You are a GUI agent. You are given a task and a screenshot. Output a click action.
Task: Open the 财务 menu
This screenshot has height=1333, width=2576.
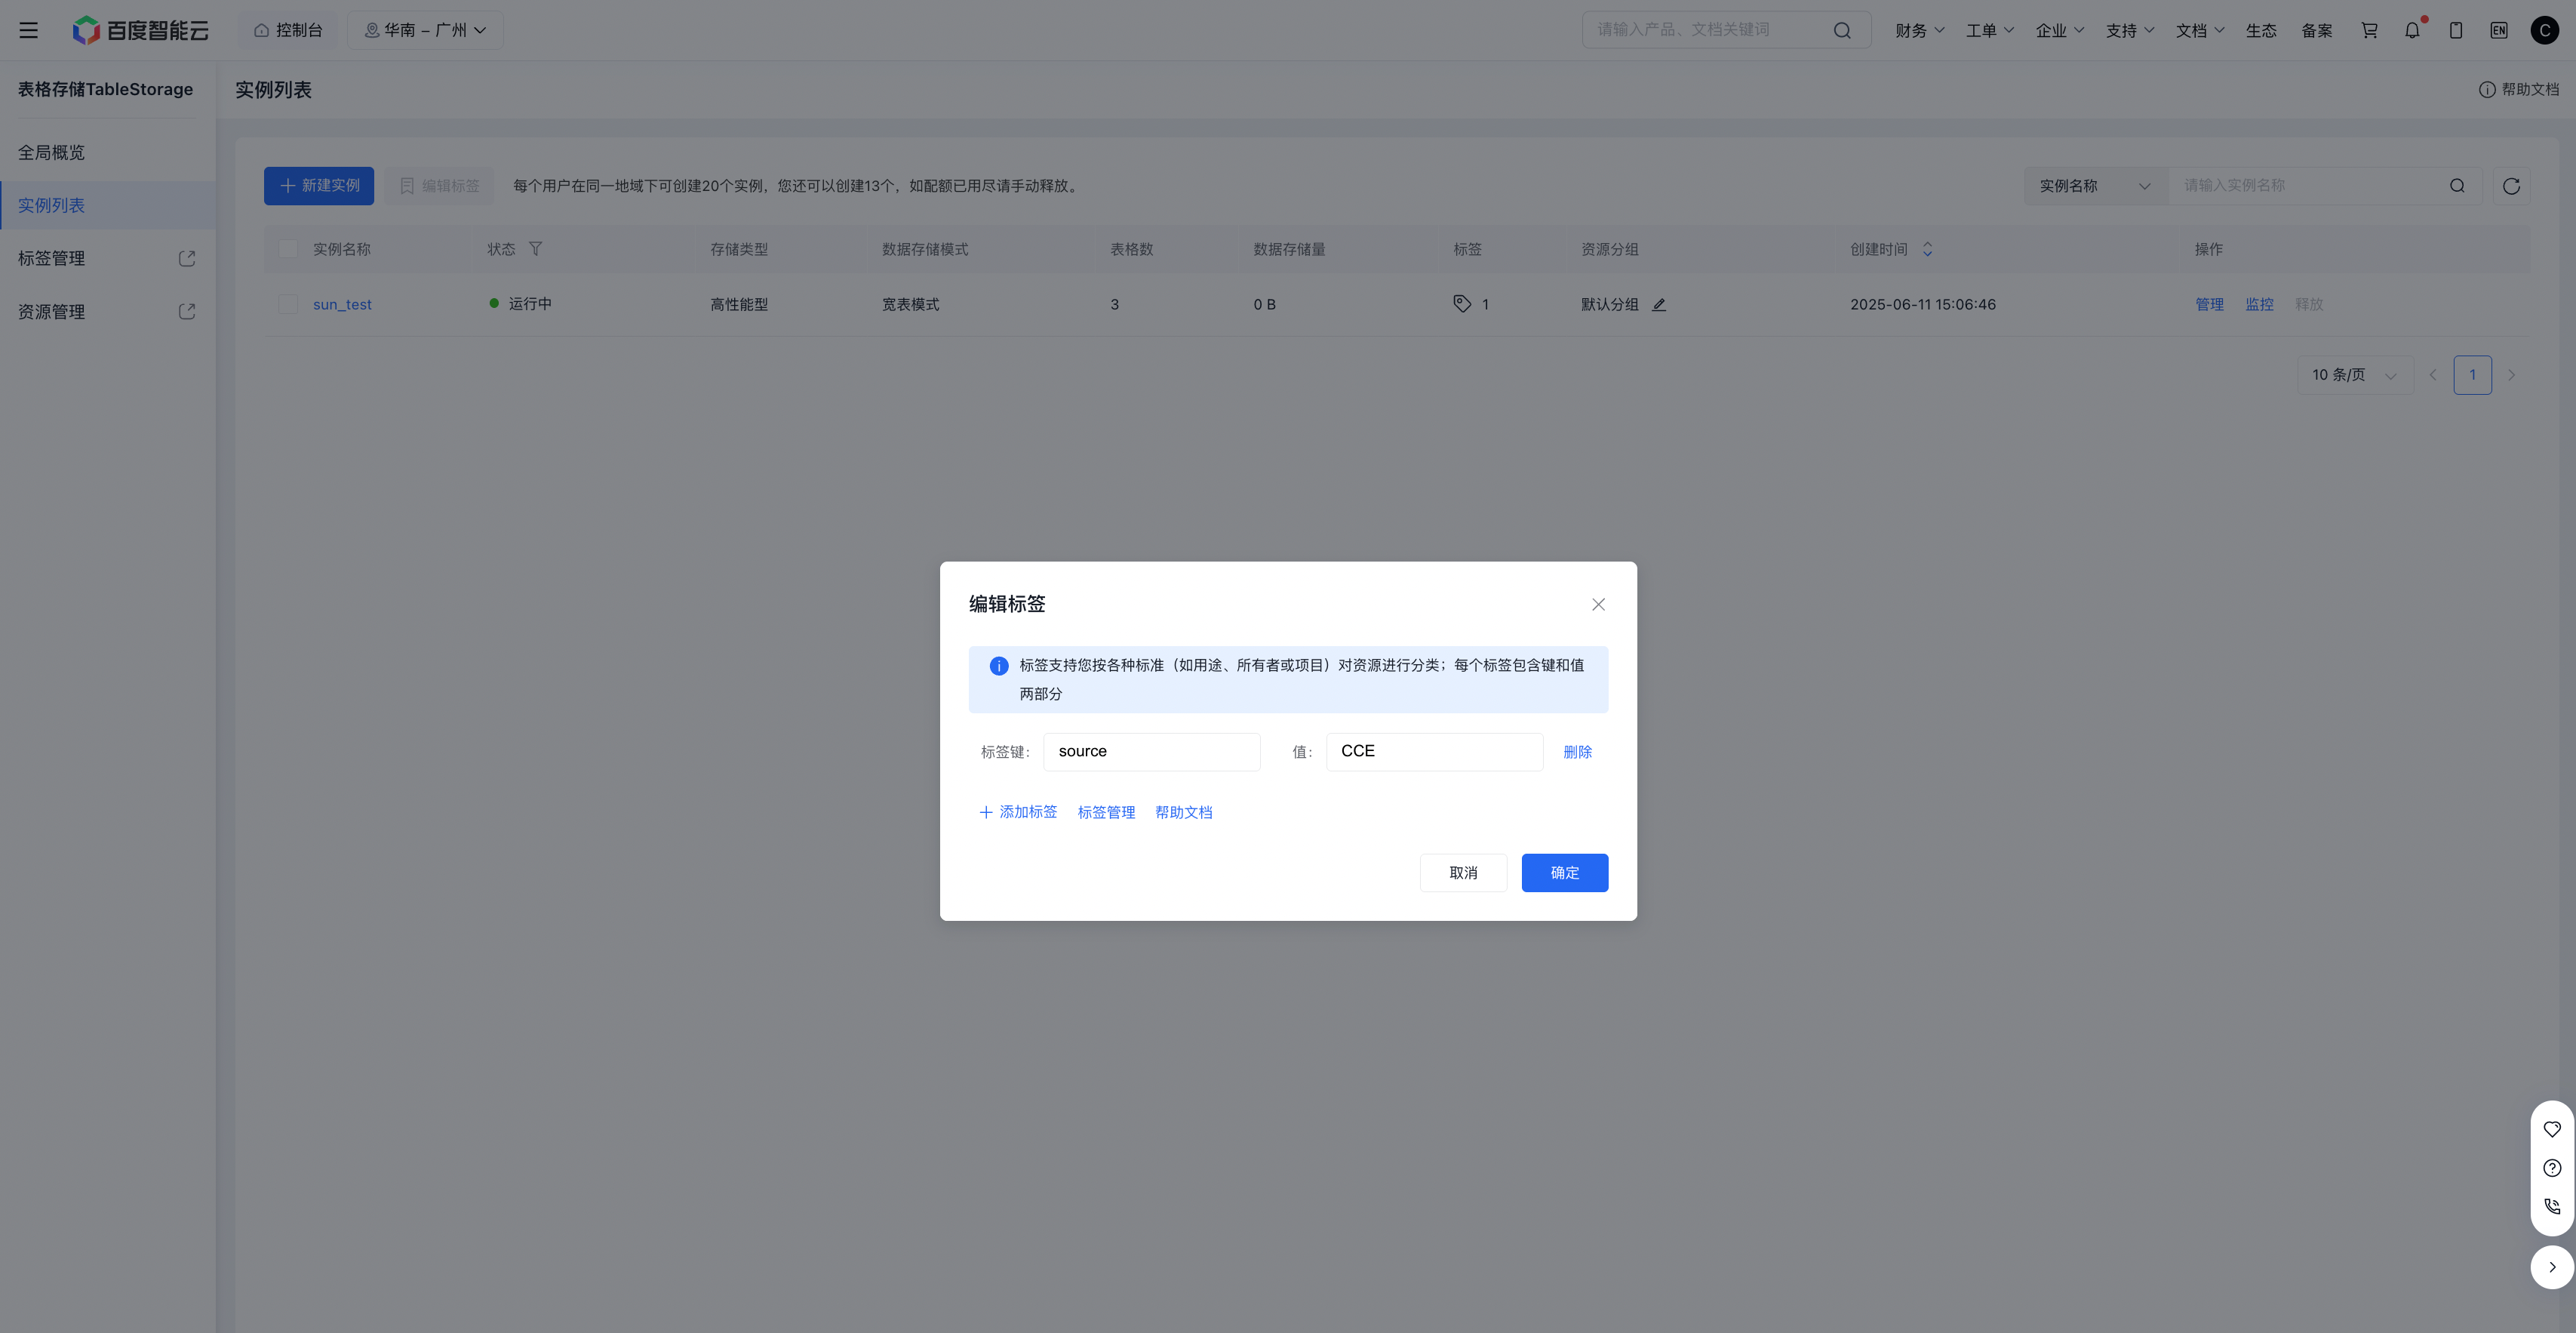tap(1918, 30)
